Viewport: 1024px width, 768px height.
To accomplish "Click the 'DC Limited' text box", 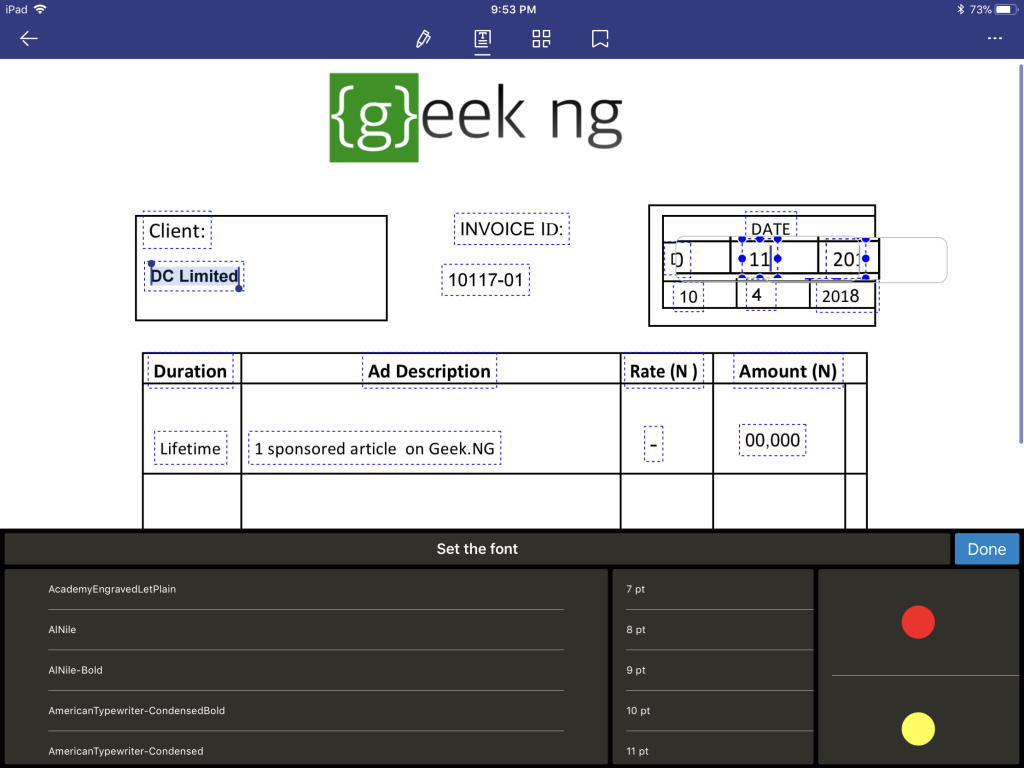I will pyautogui.click(x=194, y=276).
